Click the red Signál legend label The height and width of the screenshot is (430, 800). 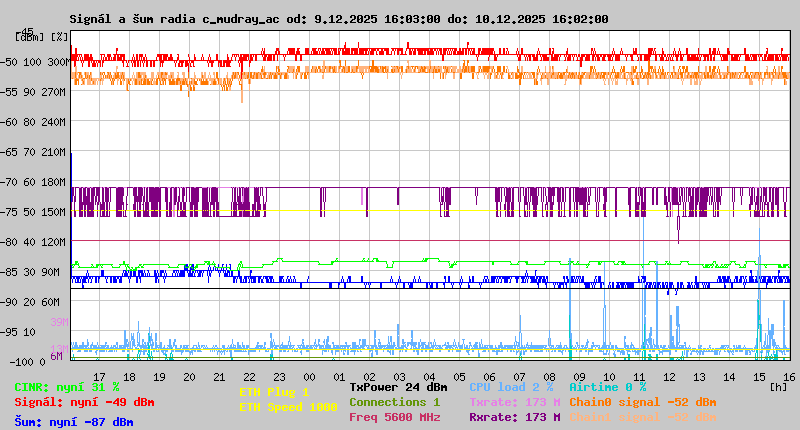coord(84,402)
